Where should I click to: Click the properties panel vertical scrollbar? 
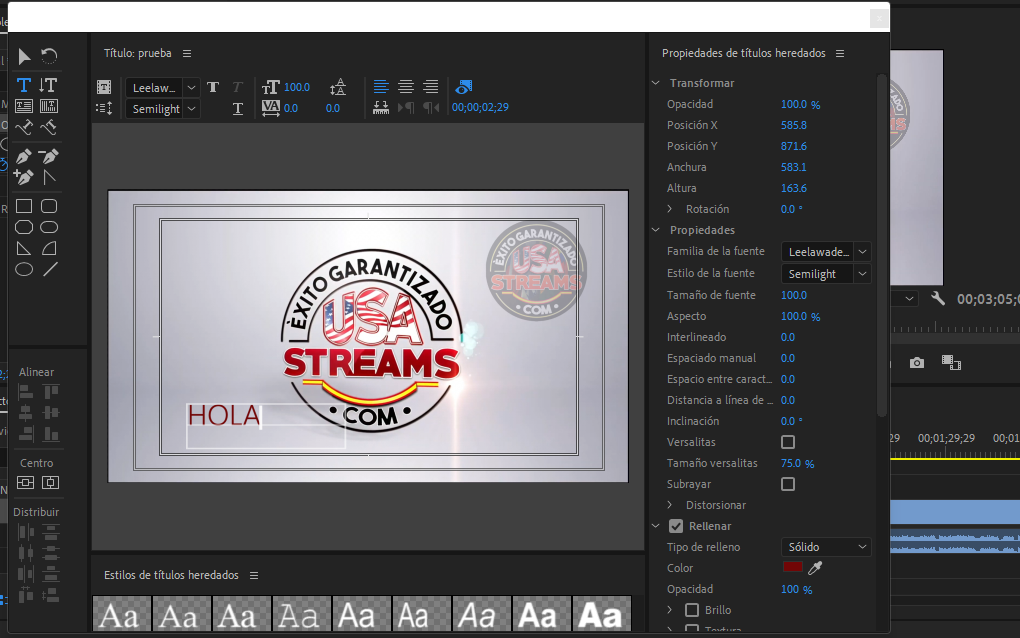point(881,246)
